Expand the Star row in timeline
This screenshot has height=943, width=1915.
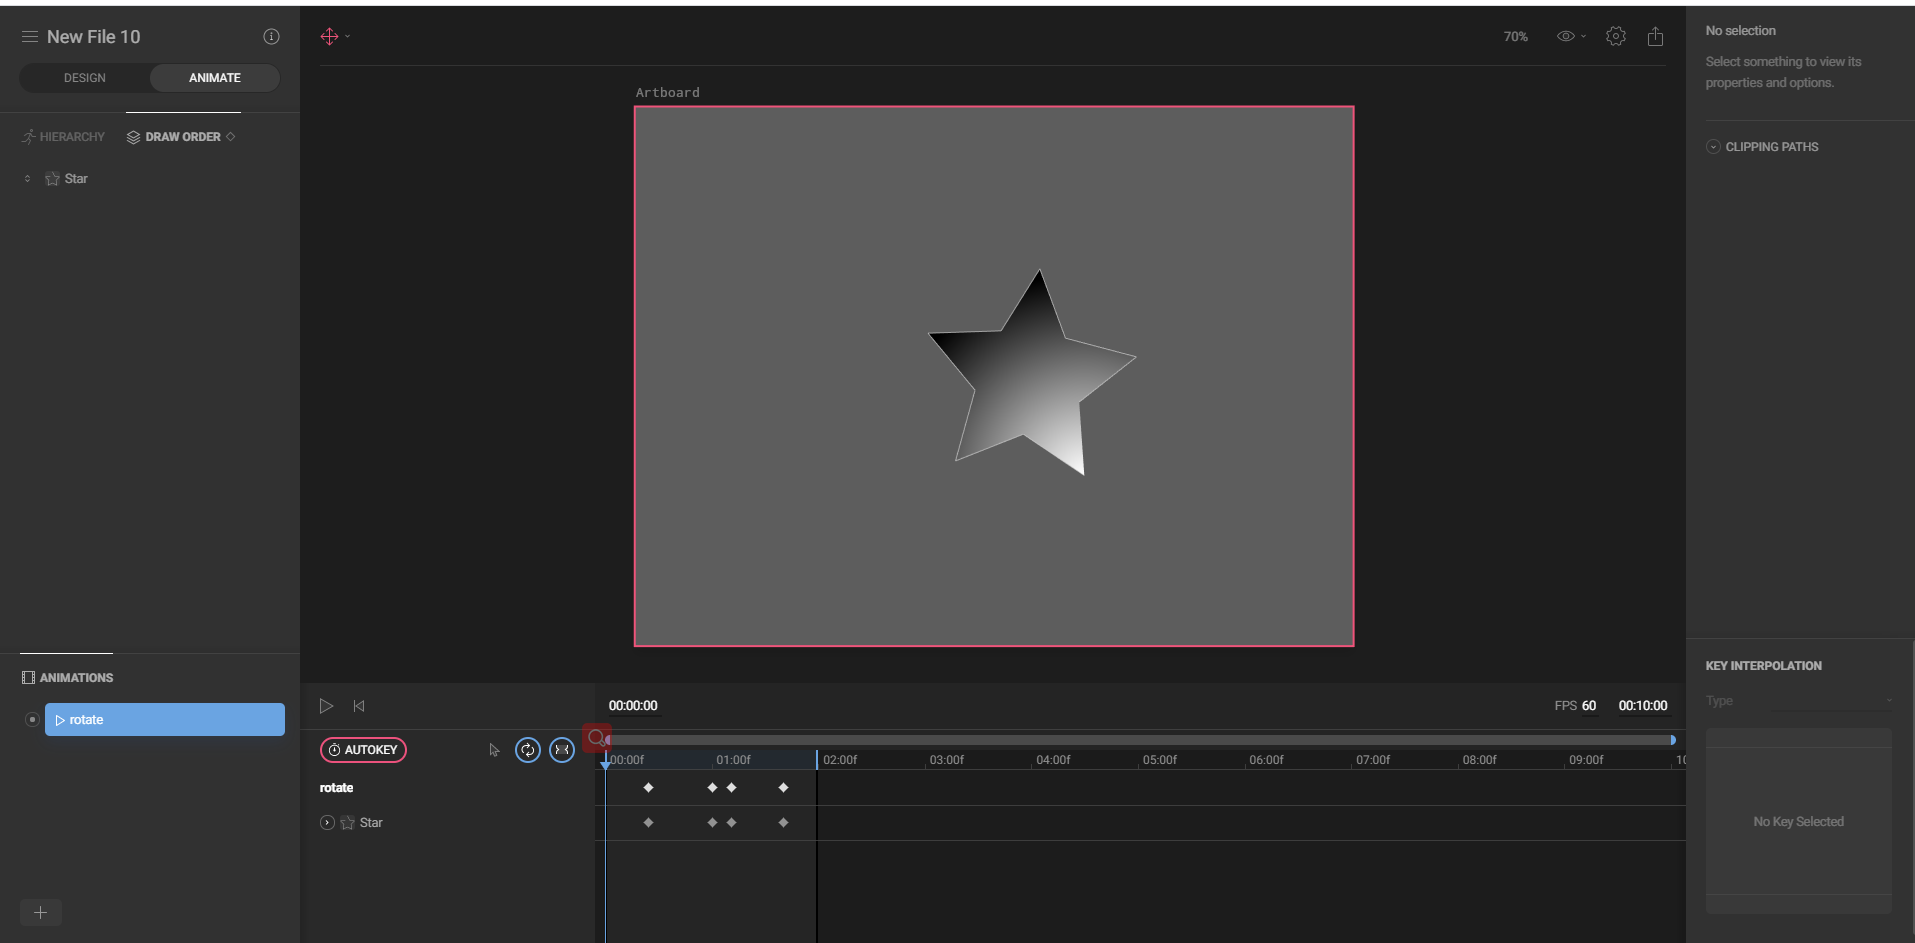327,823
